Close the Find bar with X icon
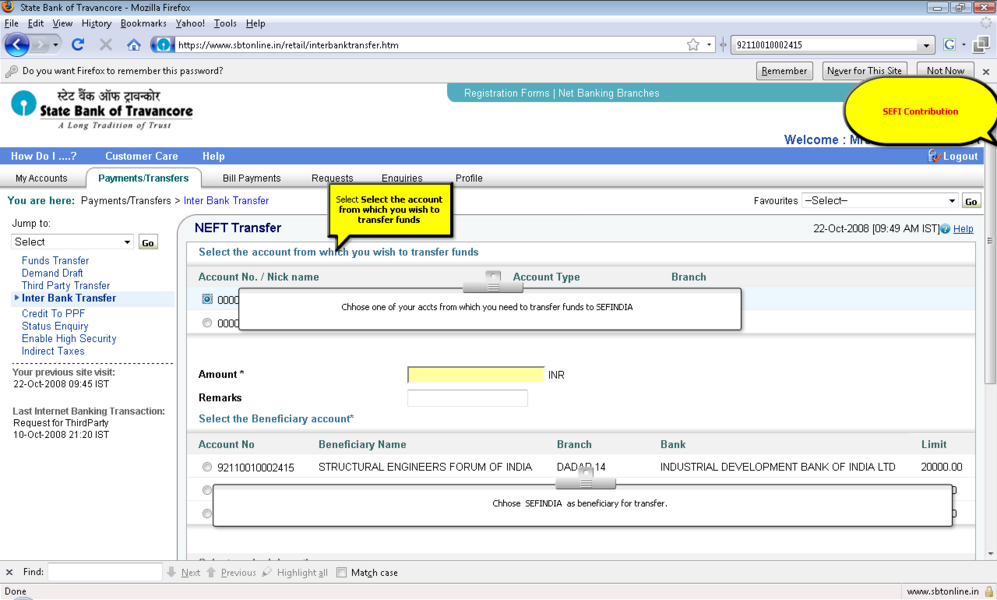 (x=9, y=573)
